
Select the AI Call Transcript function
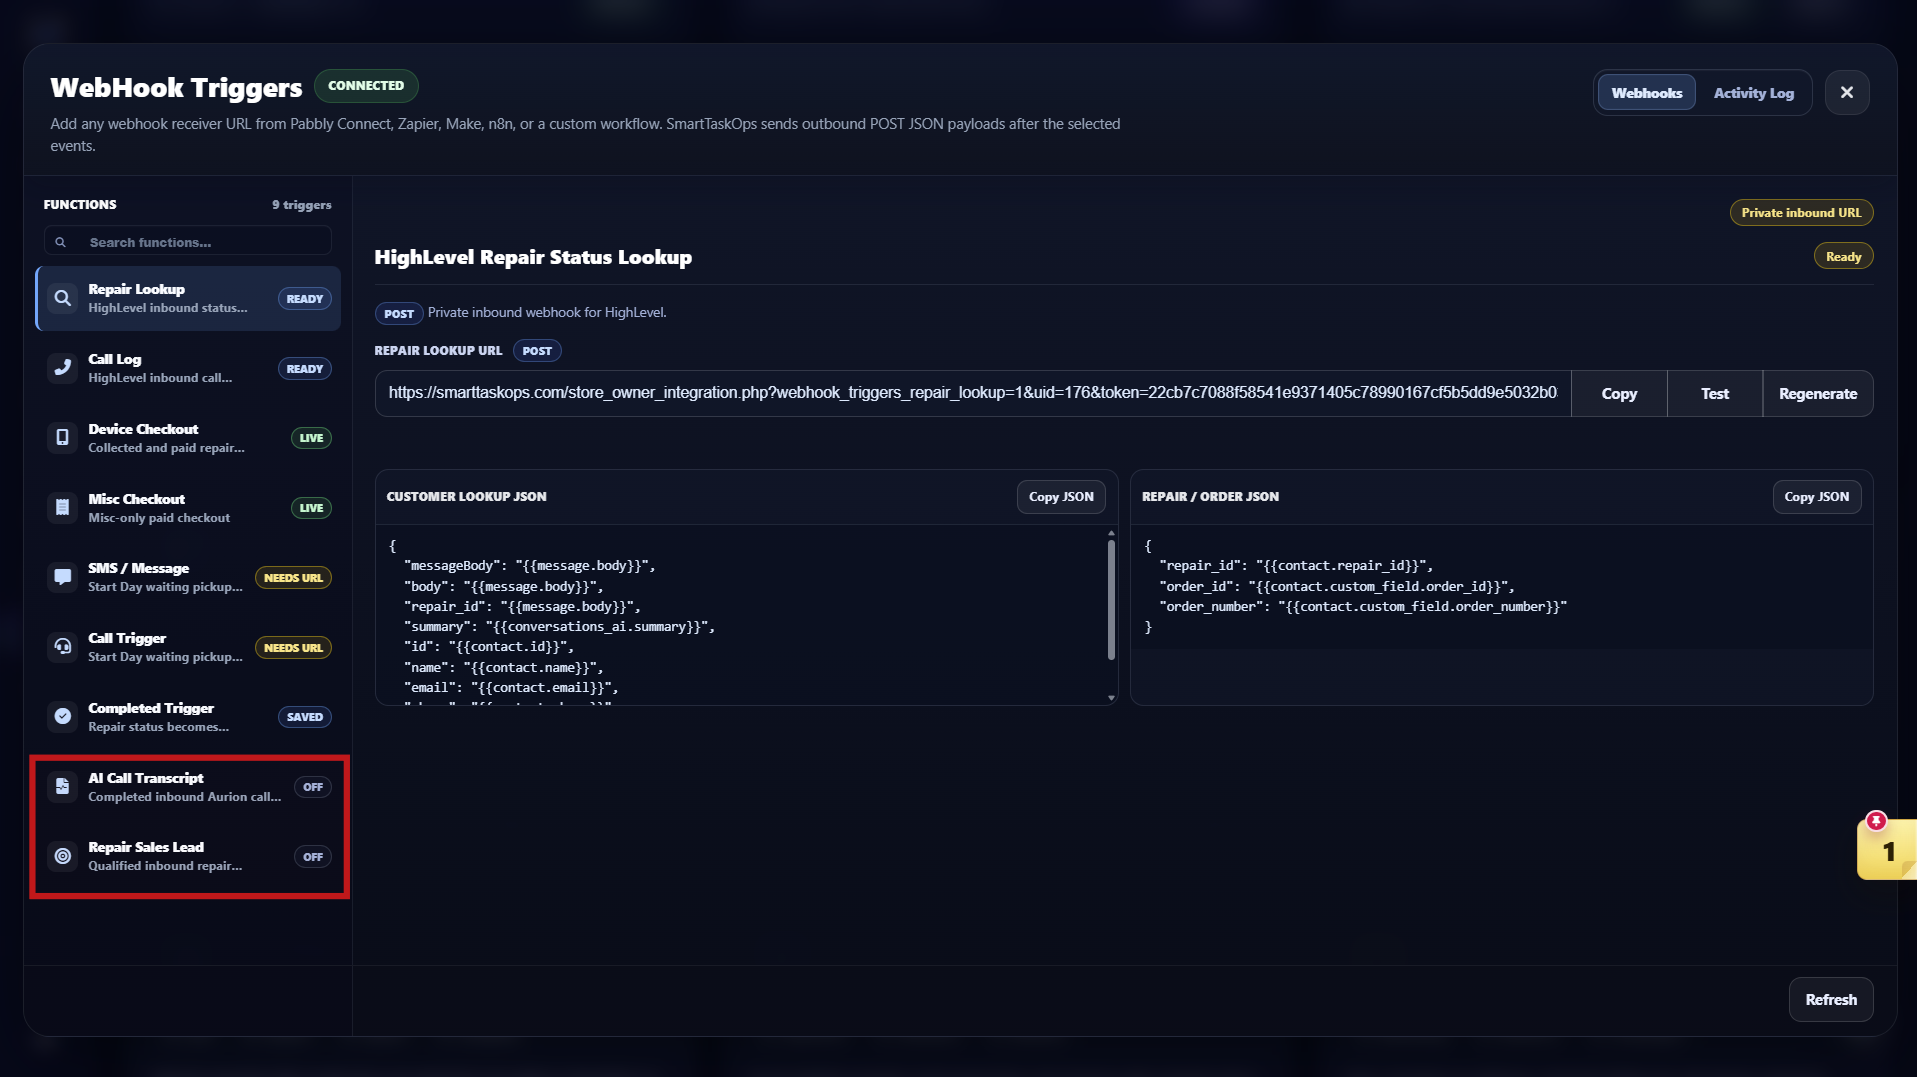point(188,787)
